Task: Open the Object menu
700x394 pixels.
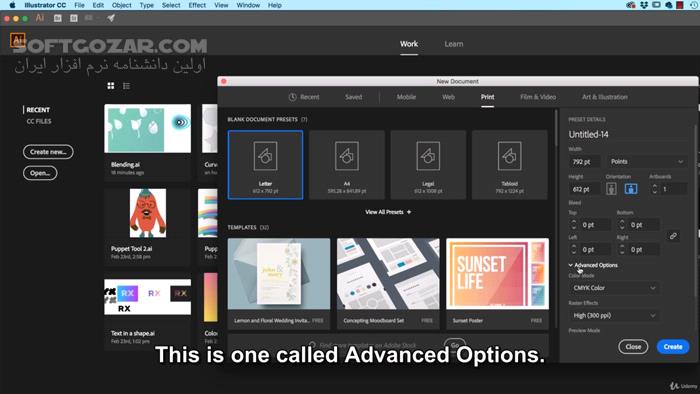Action: (x=121, y=5)
